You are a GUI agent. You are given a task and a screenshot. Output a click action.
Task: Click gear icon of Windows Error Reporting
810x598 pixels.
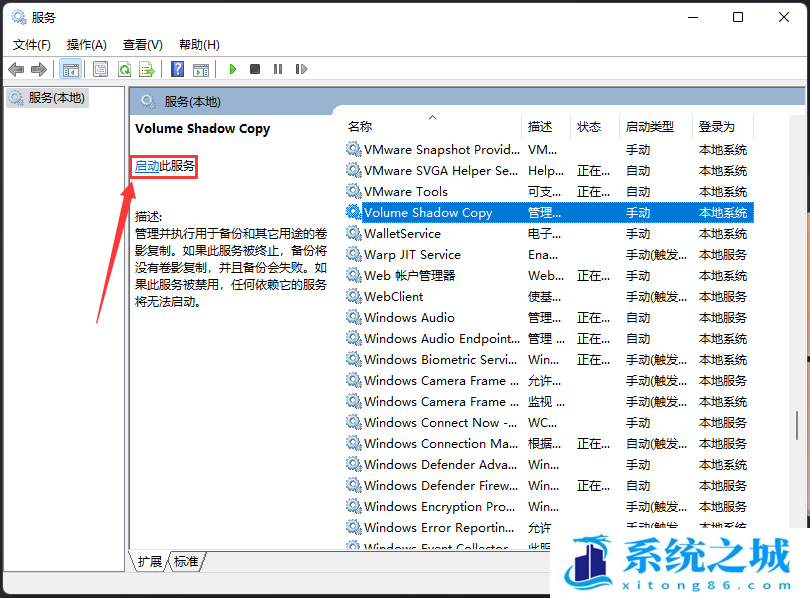point(353,527)
